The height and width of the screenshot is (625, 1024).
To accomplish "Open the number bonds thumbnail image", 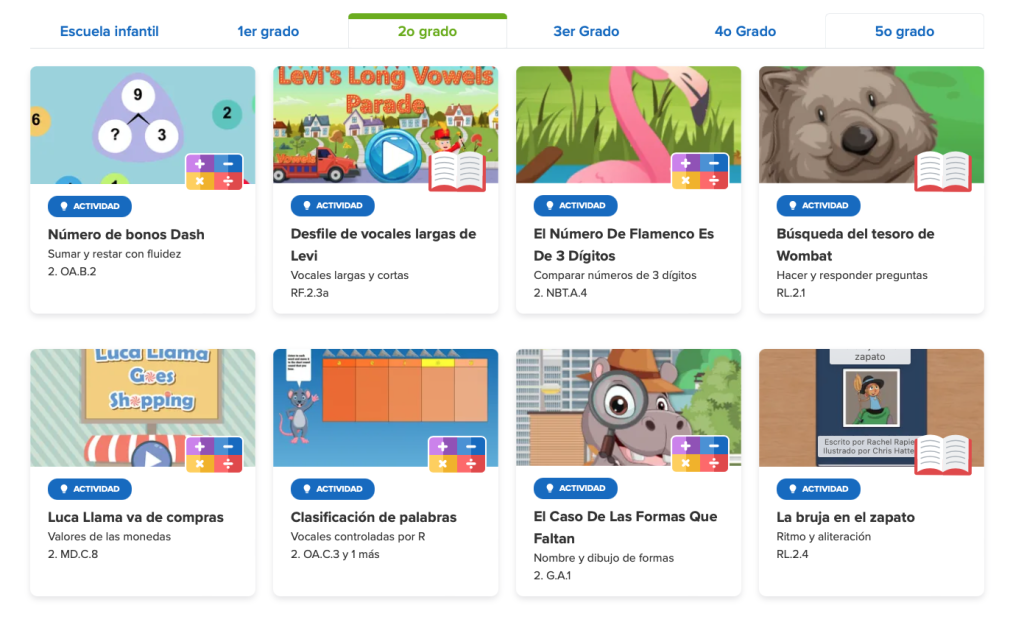I will (142, 125).
